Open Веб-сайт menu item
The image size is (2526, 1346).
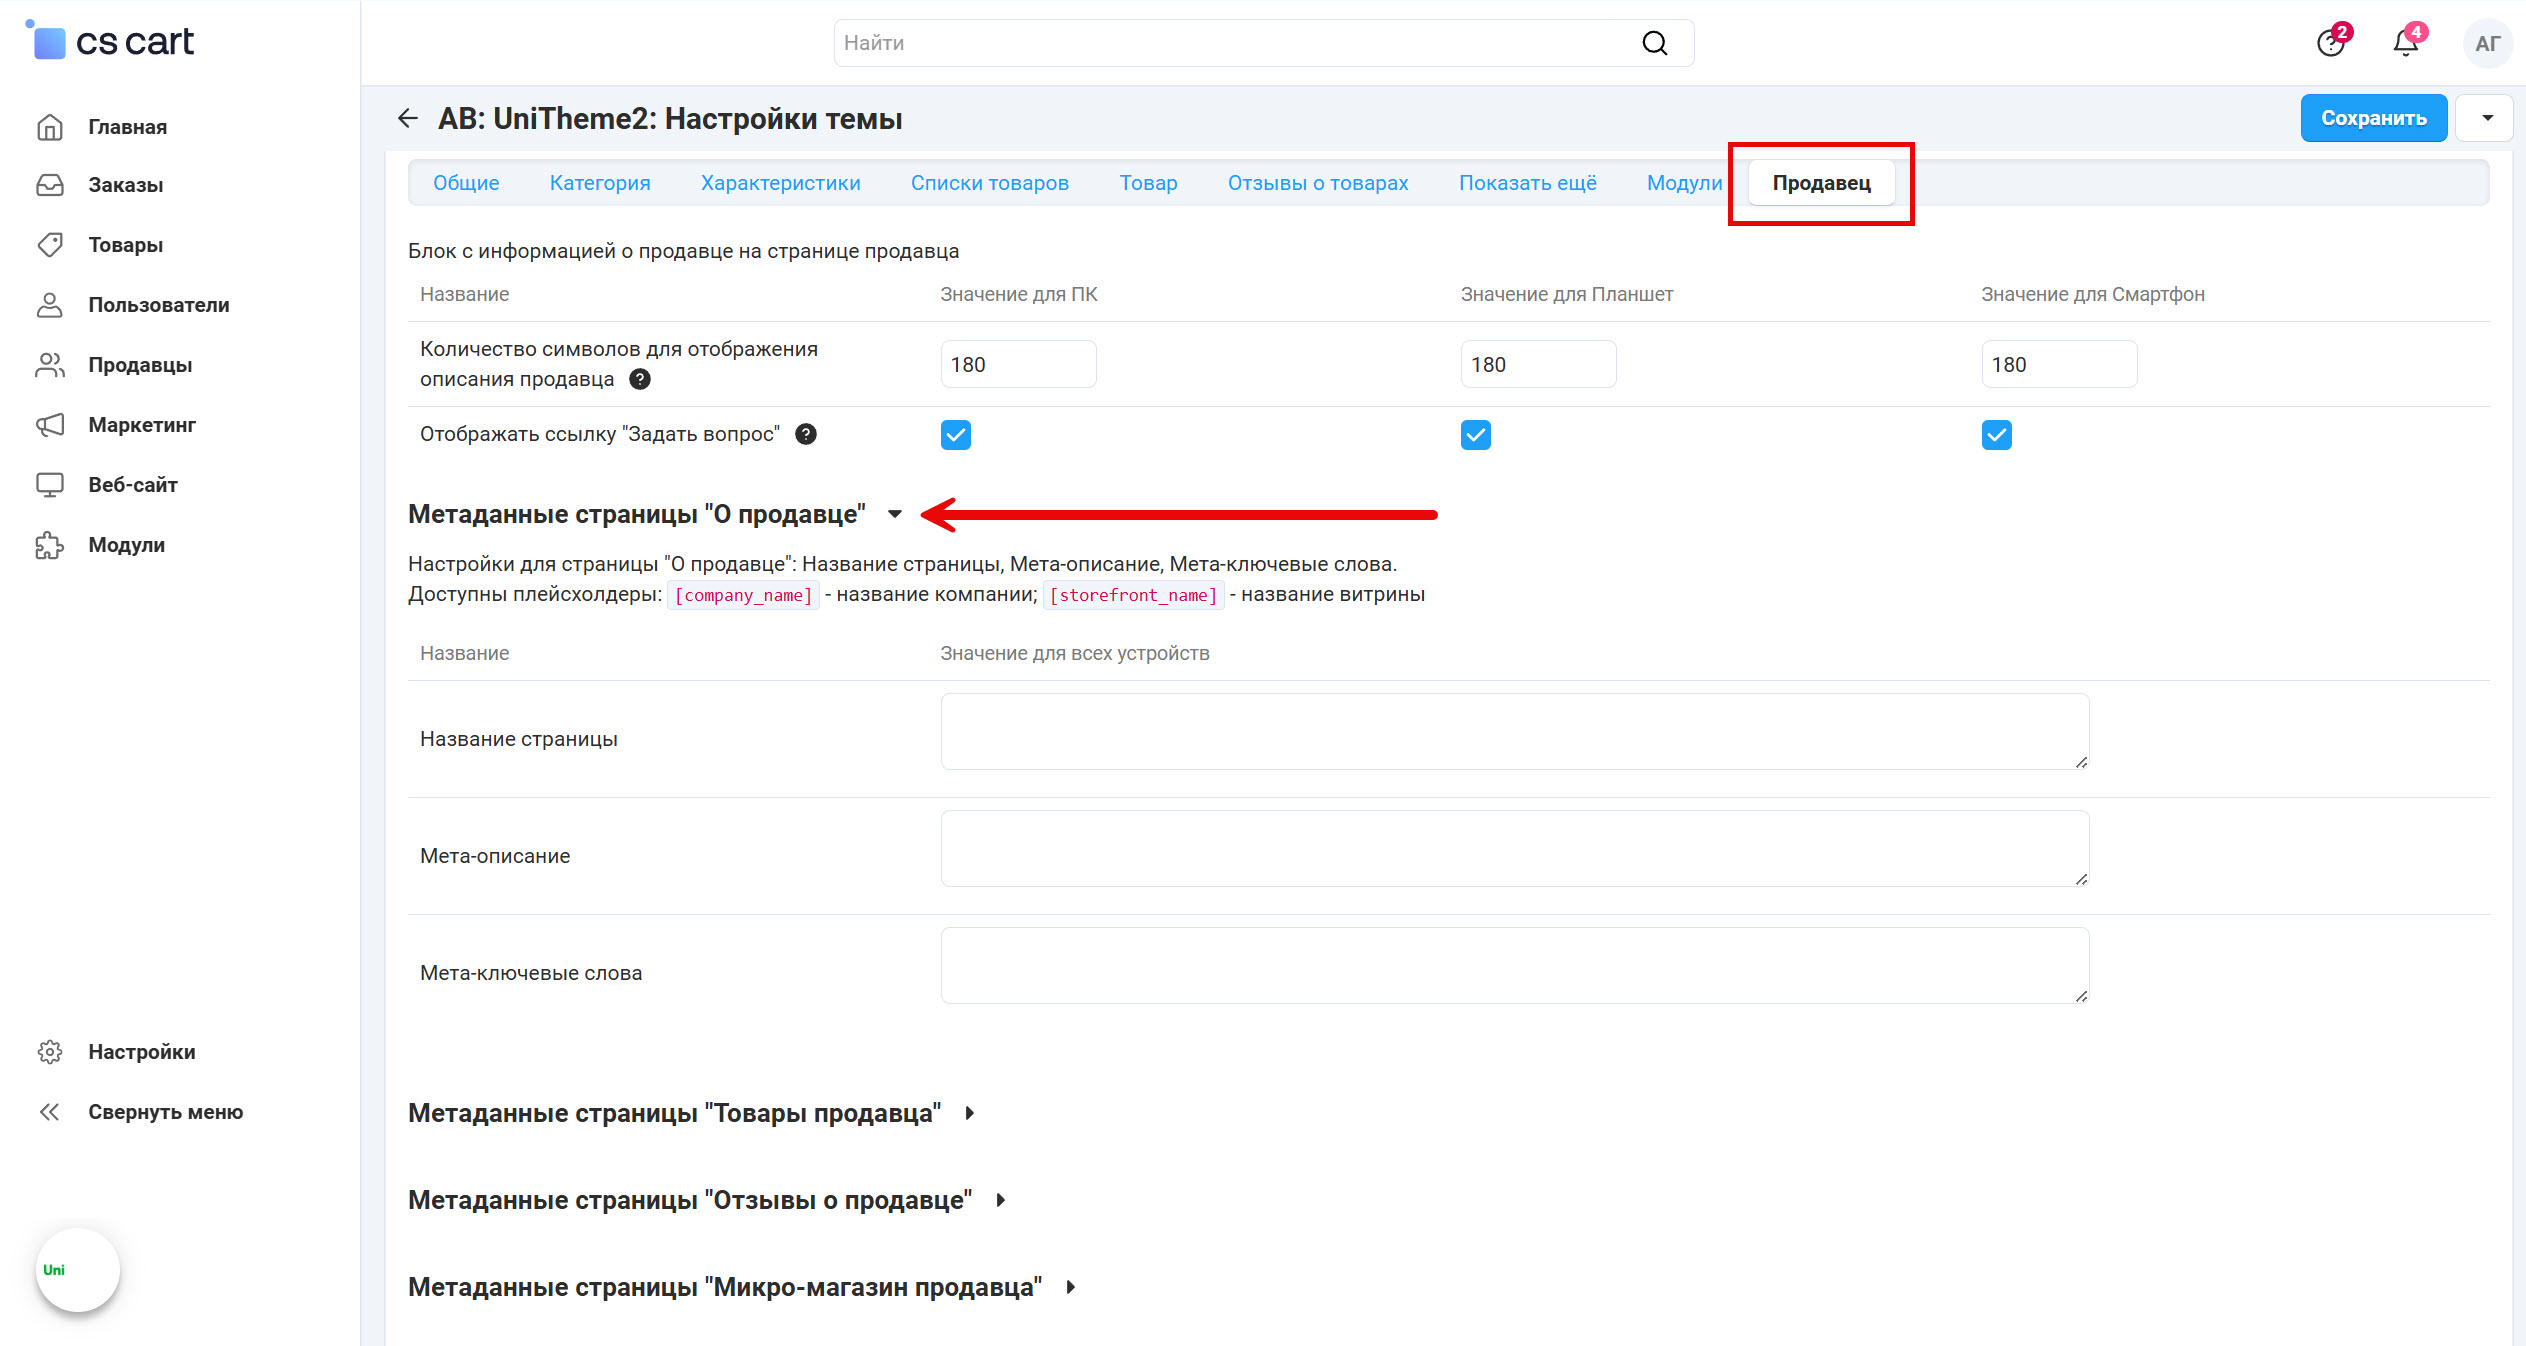point(133,485)
